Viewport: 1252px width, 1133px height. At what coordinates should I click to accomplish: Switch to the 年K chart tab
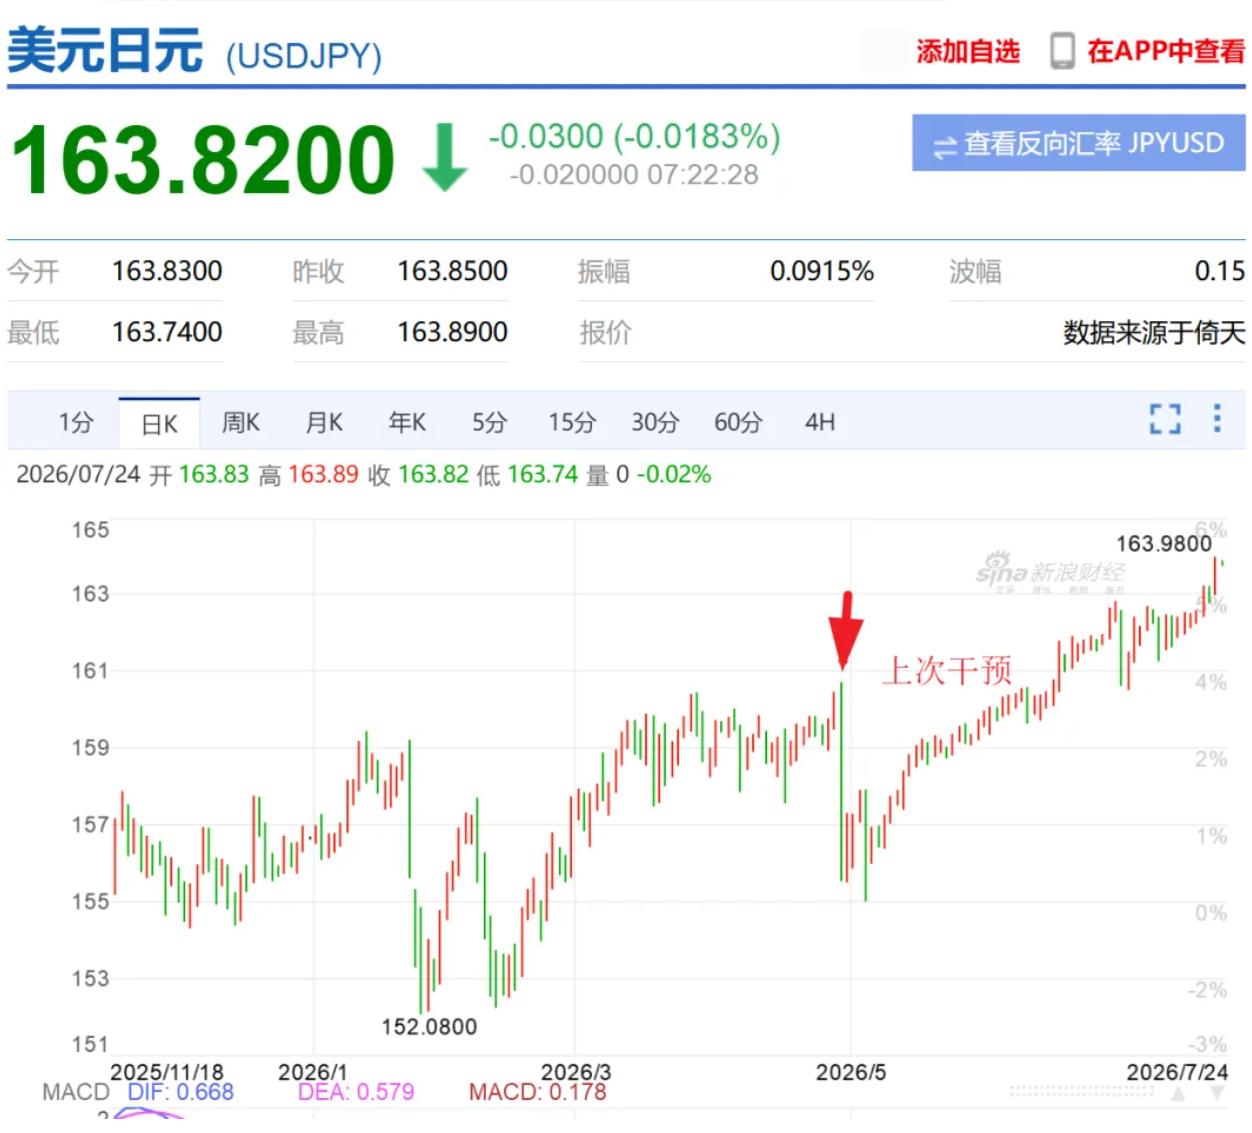(x=407, y=423)
